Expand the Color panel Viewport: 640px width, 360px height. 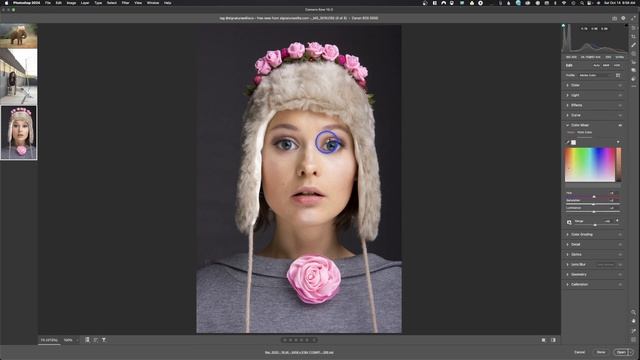click(x=568, y=85)
